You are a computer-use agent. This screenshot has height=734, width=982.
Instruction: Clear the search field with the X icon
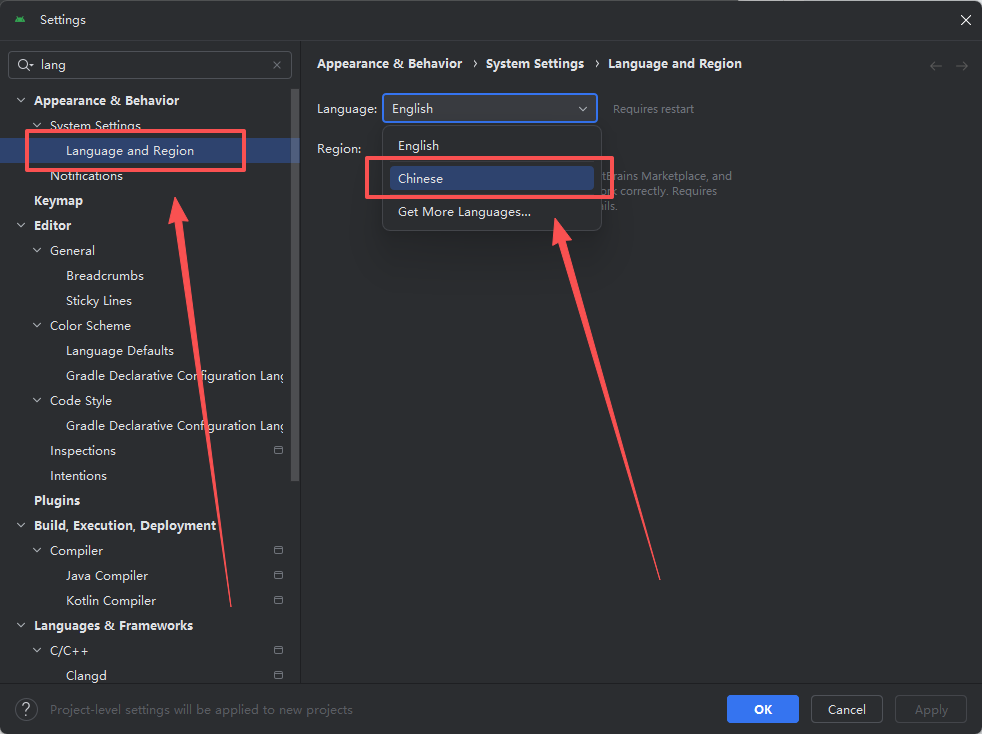point(277,65)
